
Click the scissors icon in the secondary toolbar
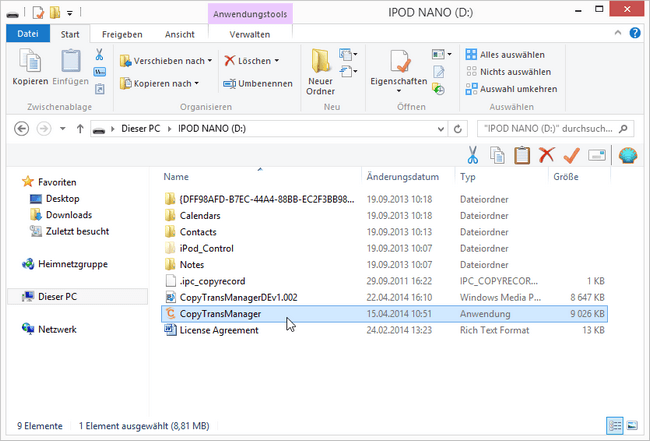pyautogui.click(x=473, y=155)
